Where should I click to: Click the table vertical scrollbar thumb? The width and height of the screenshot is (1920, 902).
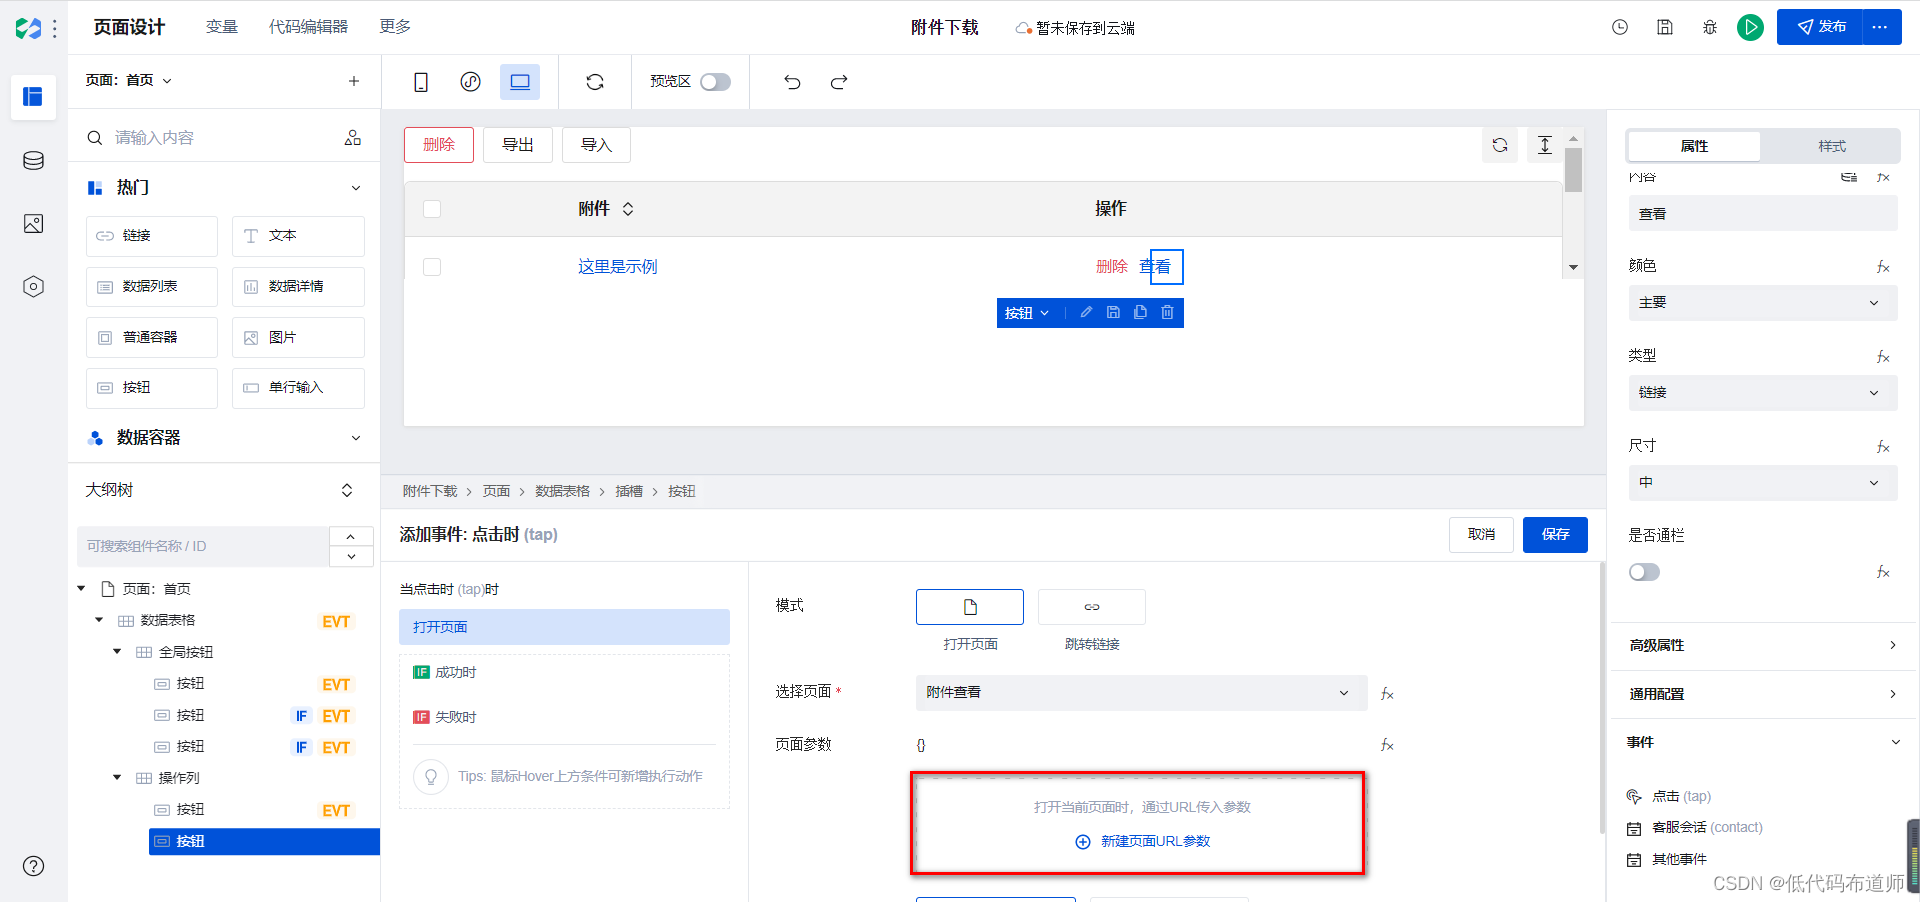coord(1573,170)
